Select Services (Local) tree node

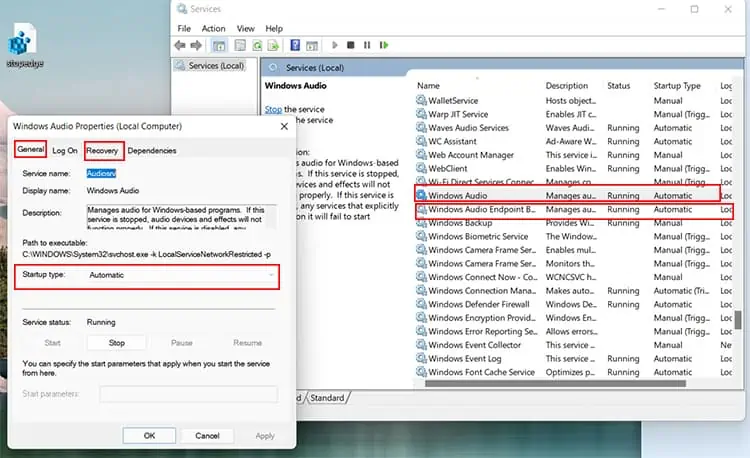216,65
